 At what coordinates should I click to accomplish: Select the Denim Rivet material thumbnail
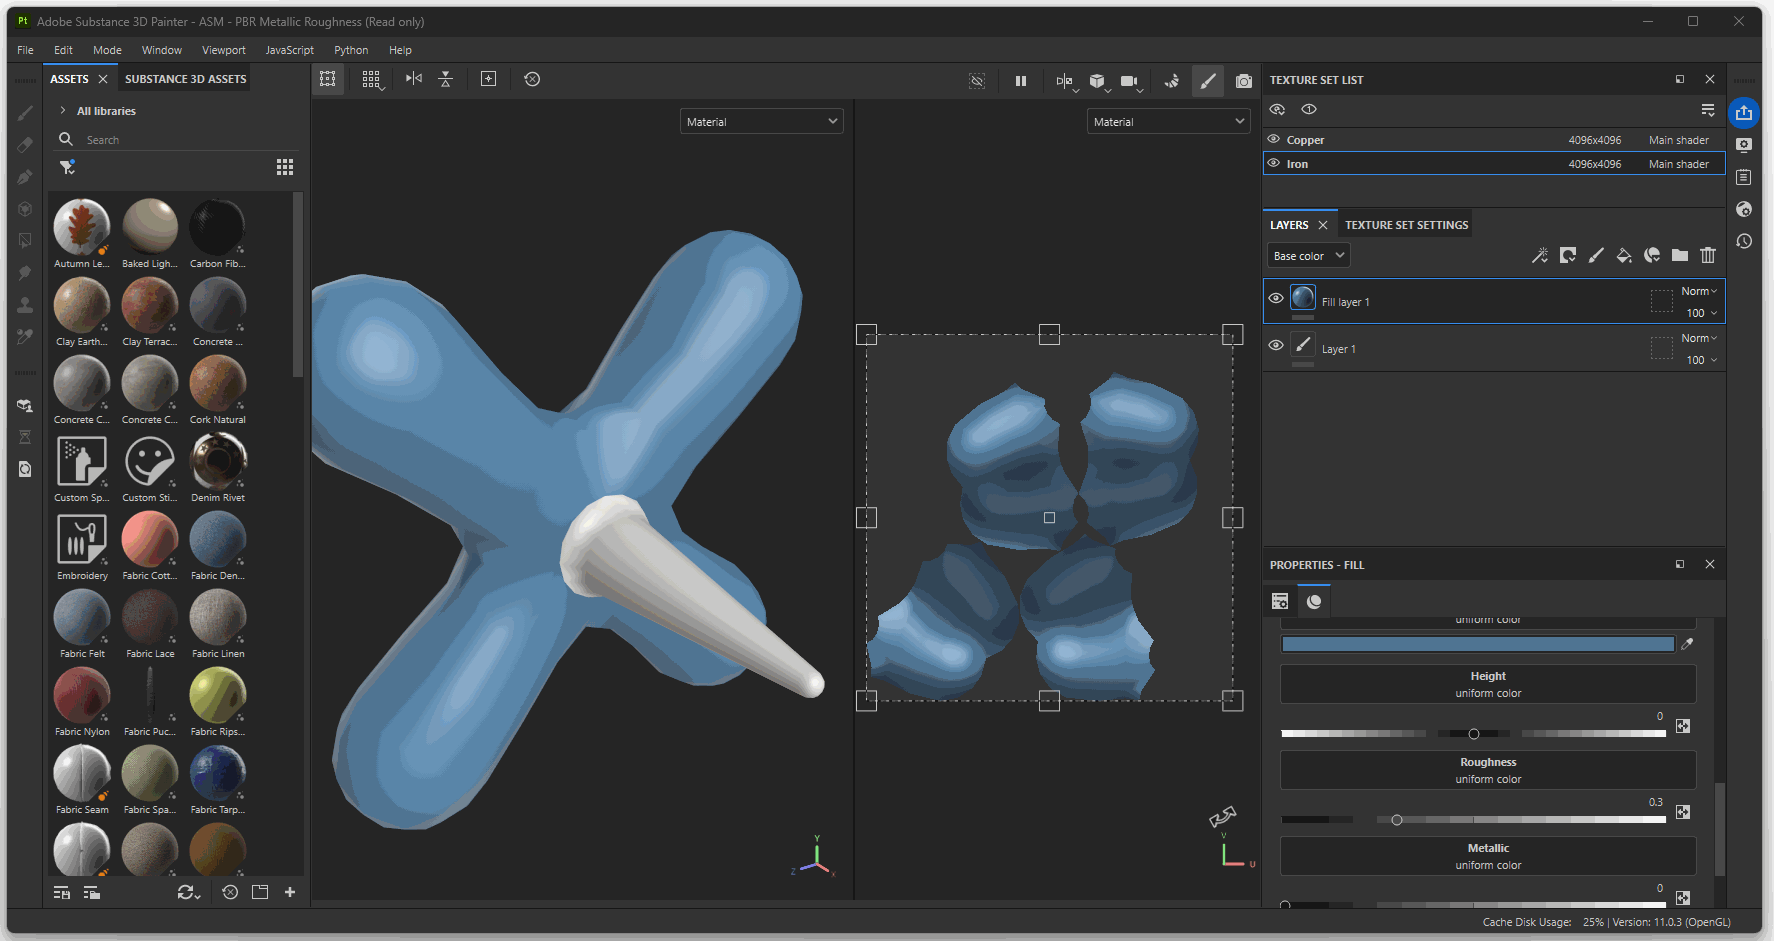218,462
